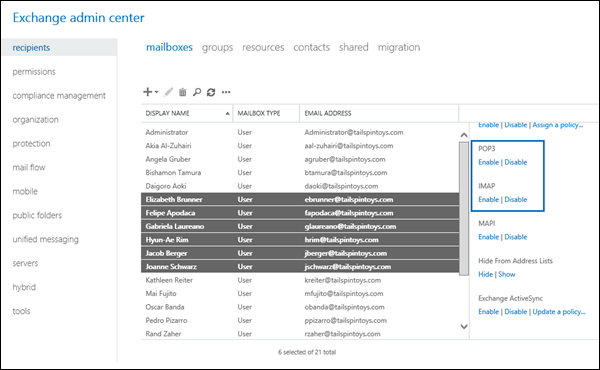Viewport: 600px width, 370px height.
Task: Select the Felipe Apodaca mailbox row
Action: click(300, 213)
